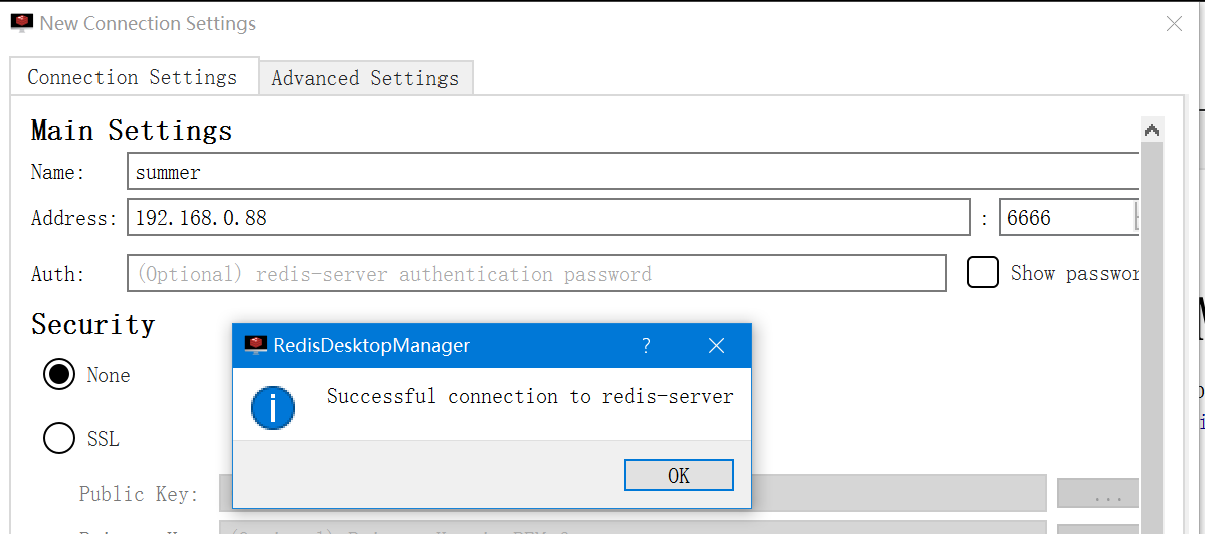Image resolution: width=1205 pixels, height=534 pixels.
Task: Click the blue information icon
Action: tap(273, 407)
